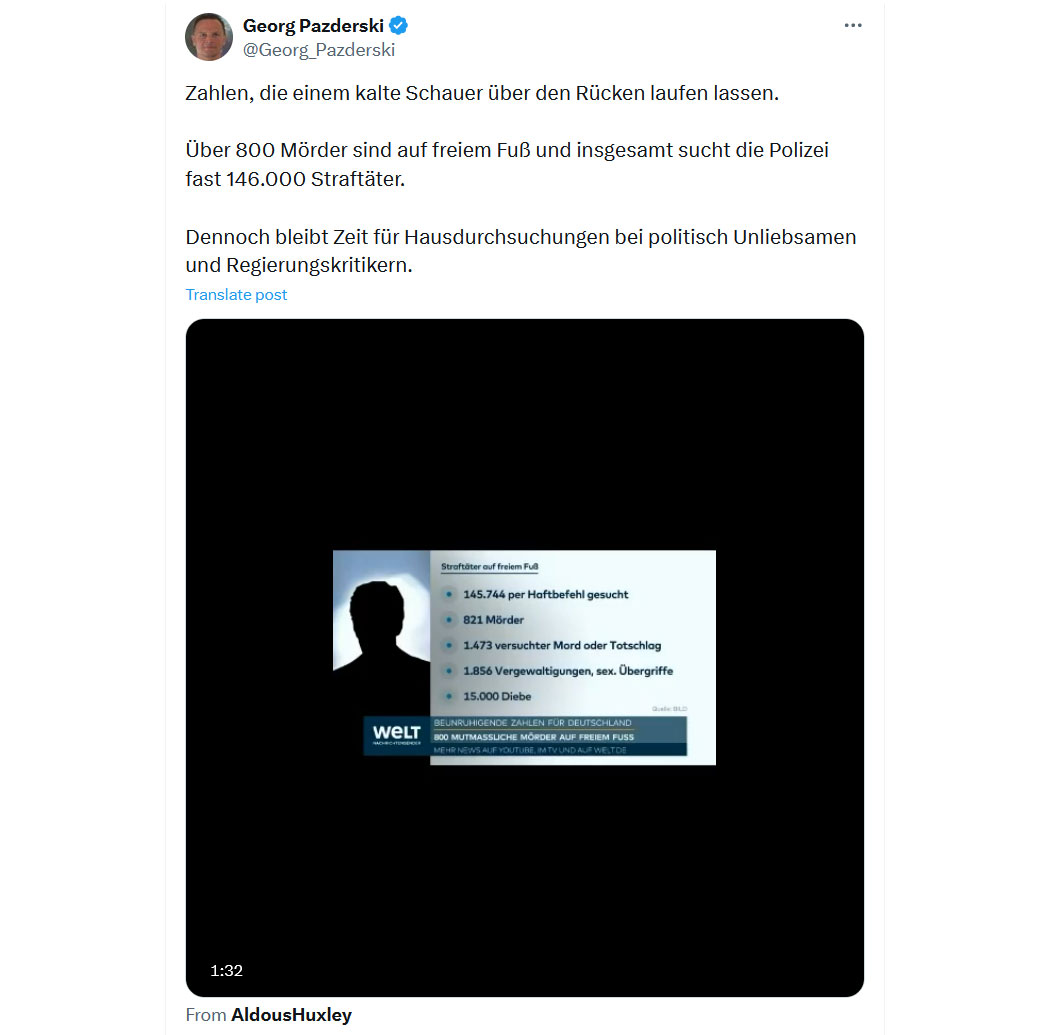Click the '821 Mörder' bullet line
1050x1035 pixels.
493,620
